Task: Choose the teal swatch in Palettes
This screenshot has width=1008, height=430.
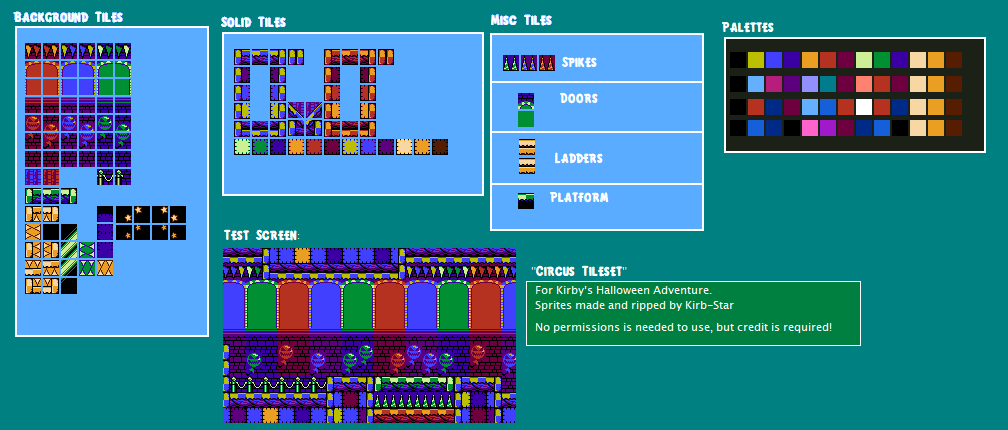Action: (827, 84)
